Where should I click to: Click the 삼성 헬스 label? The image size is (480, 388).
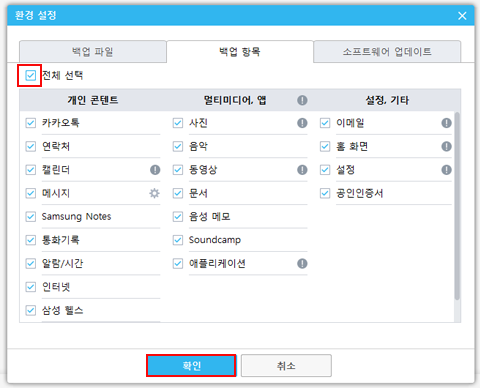pos(62,311)
